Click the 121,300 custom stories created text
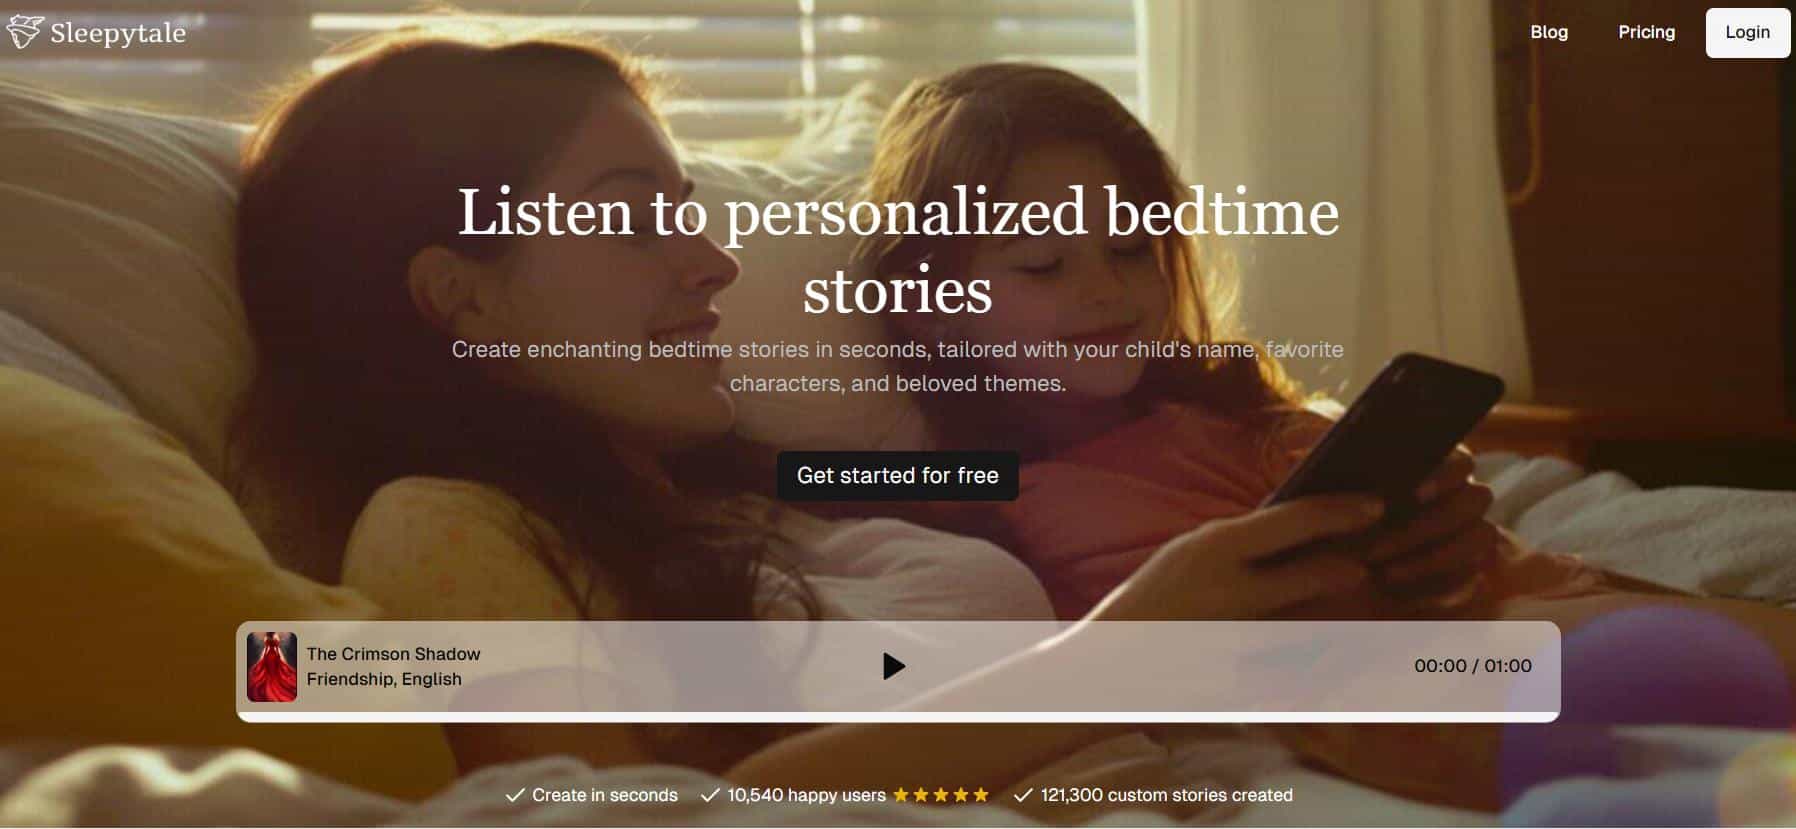This screenshot has height=829, width=1796. 1166,796
